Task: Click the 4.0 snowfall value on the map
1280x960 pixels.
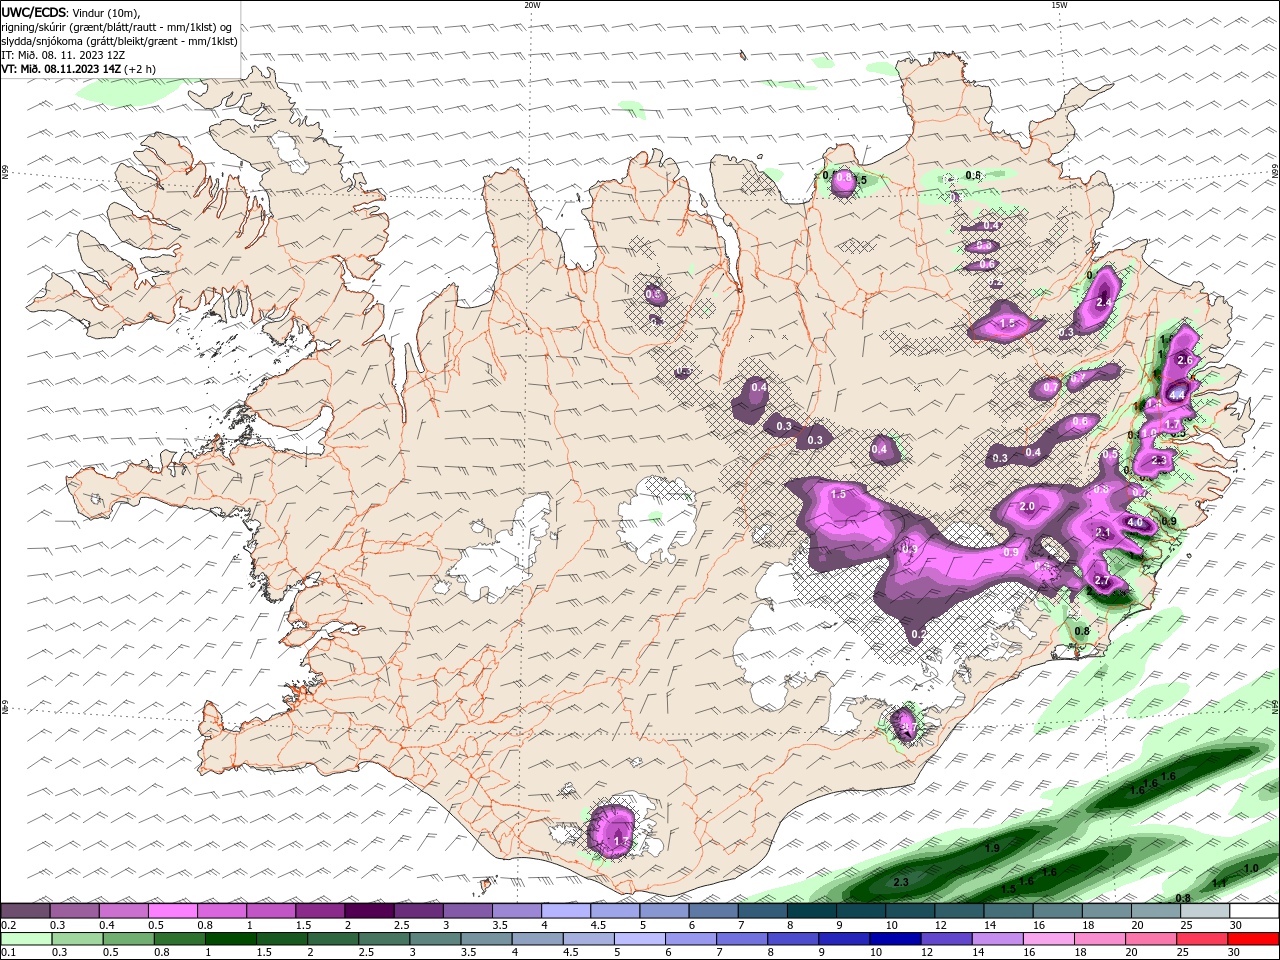Action: click(1135, 522)
